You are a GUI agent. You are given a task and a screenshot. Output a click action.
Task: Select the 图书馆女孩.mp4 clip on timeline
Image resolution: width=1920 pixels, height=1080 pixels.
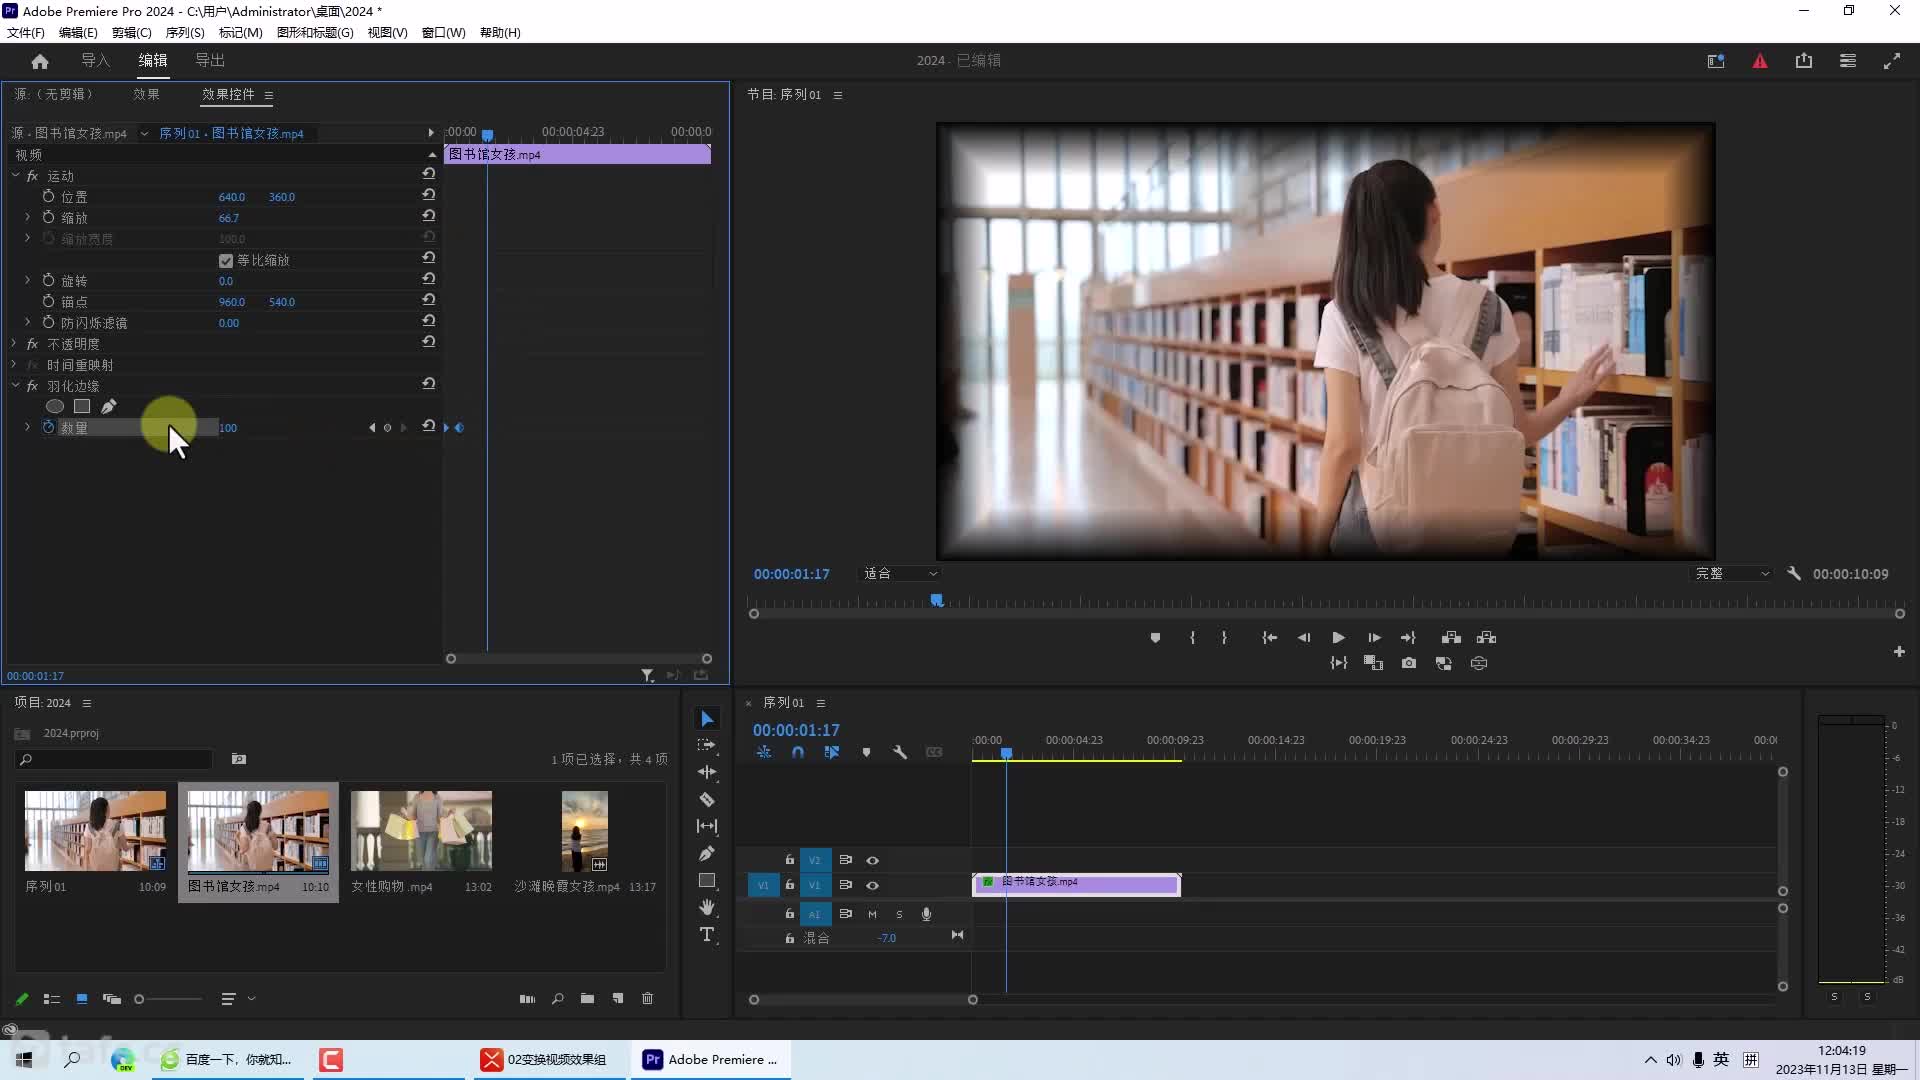tap(1076, 884)
